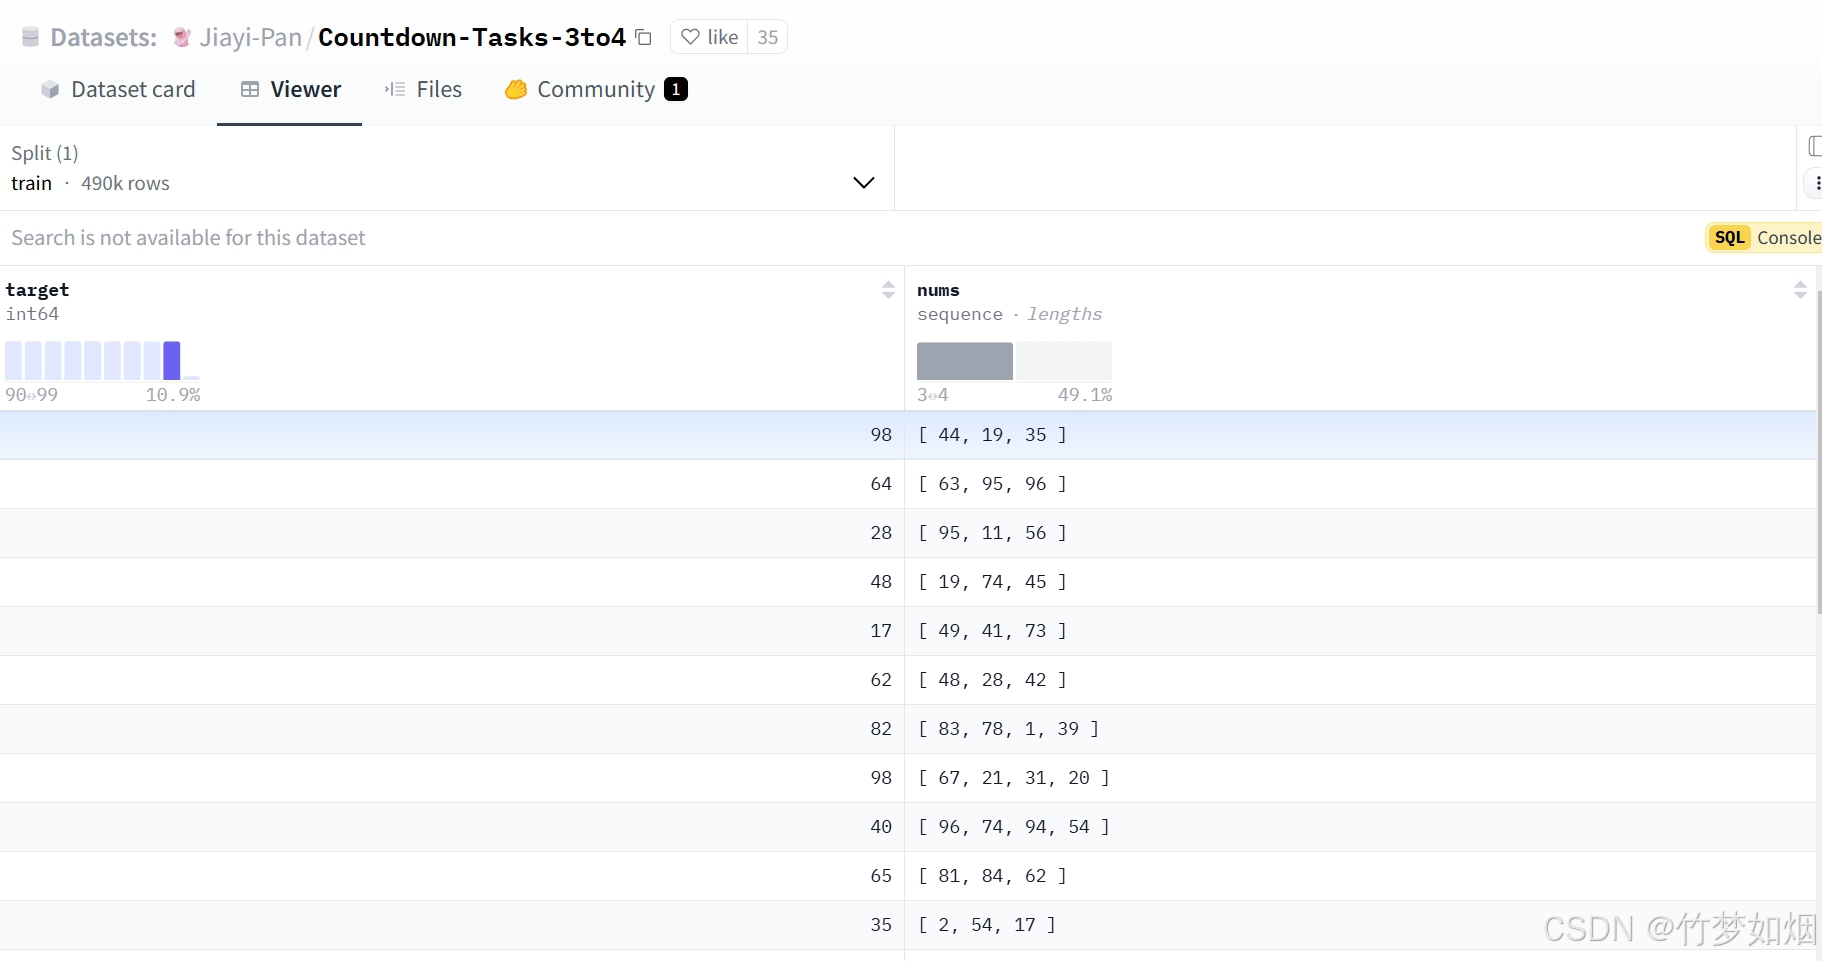The height and width of the screenshot is (961, 1822).
Task: Open the Community tab
Action: (596, 89)
